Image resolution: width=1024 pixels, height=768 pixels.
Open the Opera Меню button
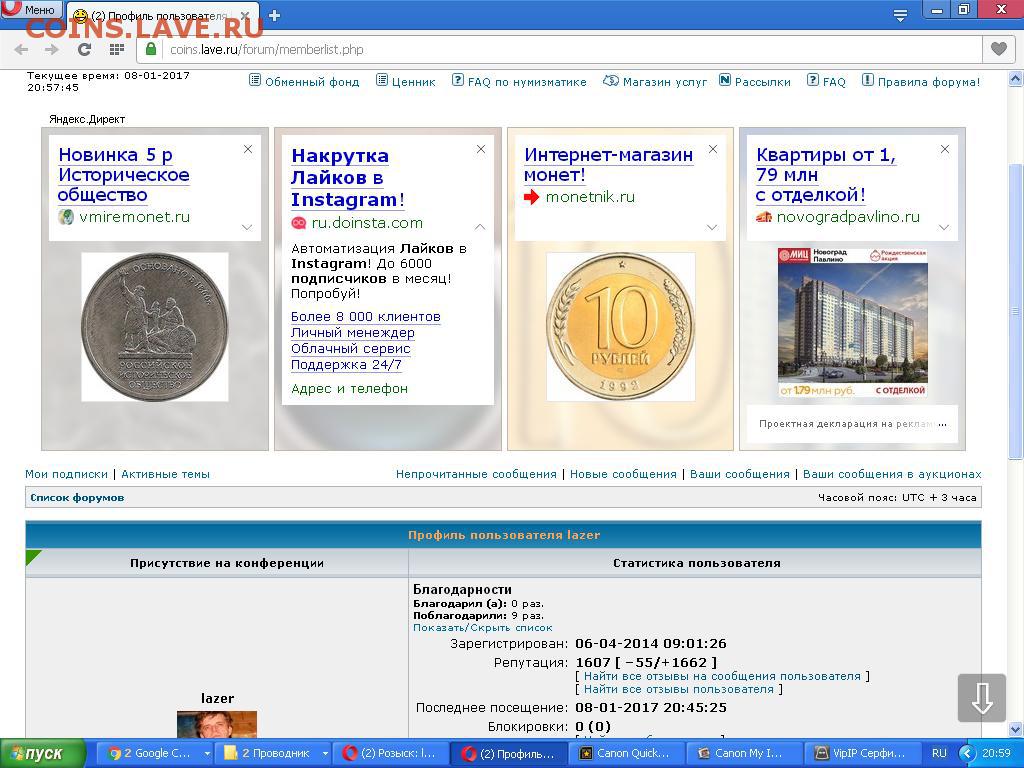[x=31, y=9]
